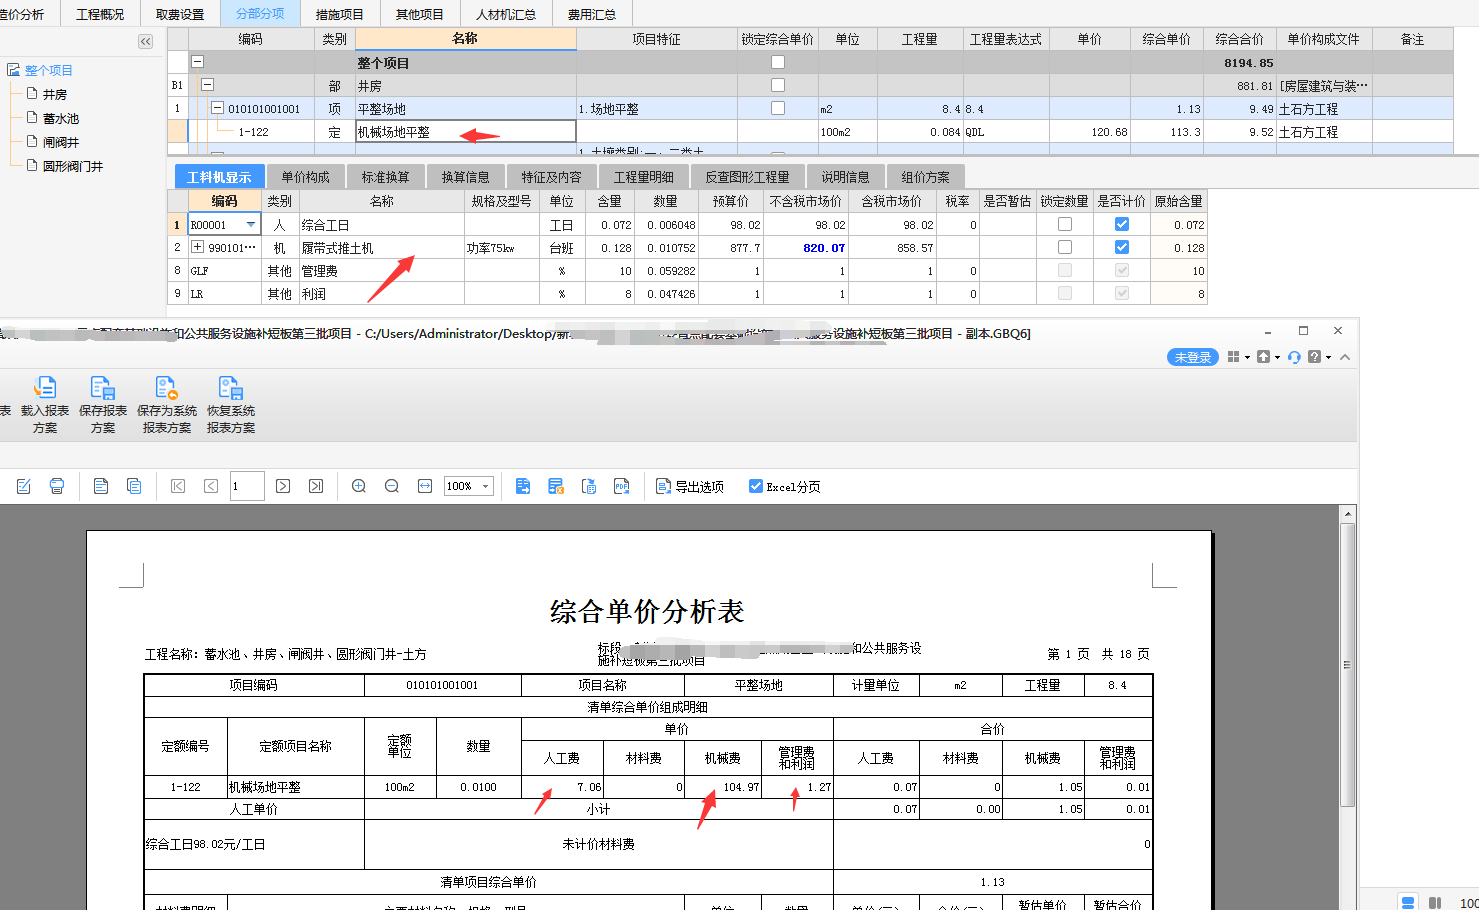
Task: Click the export to PDF icon
Action: point(622,486)
